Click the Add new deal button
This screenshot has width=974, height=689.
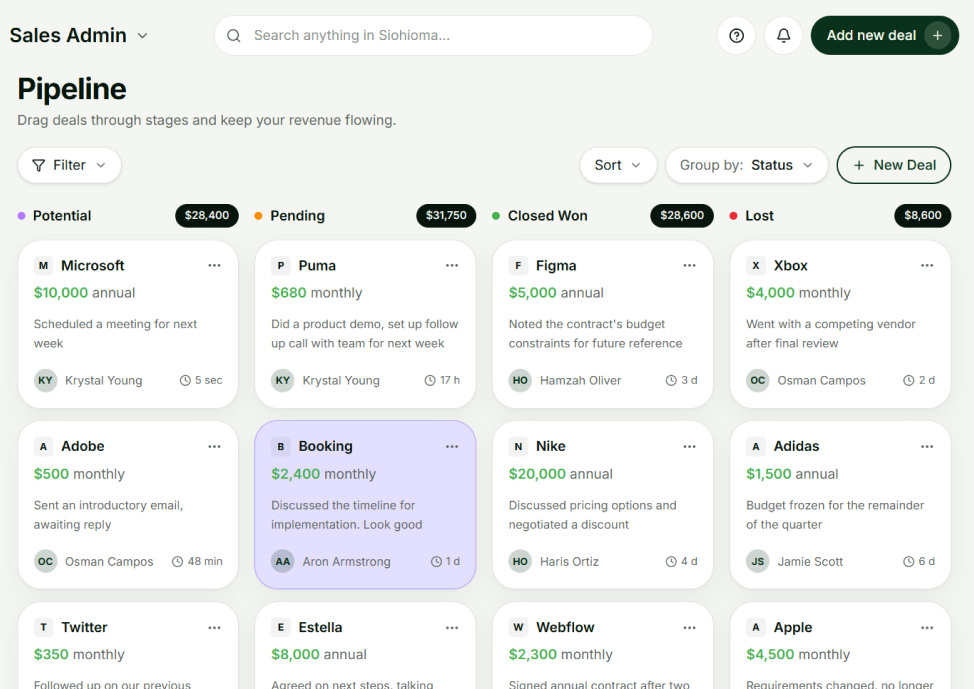[885, 35]
